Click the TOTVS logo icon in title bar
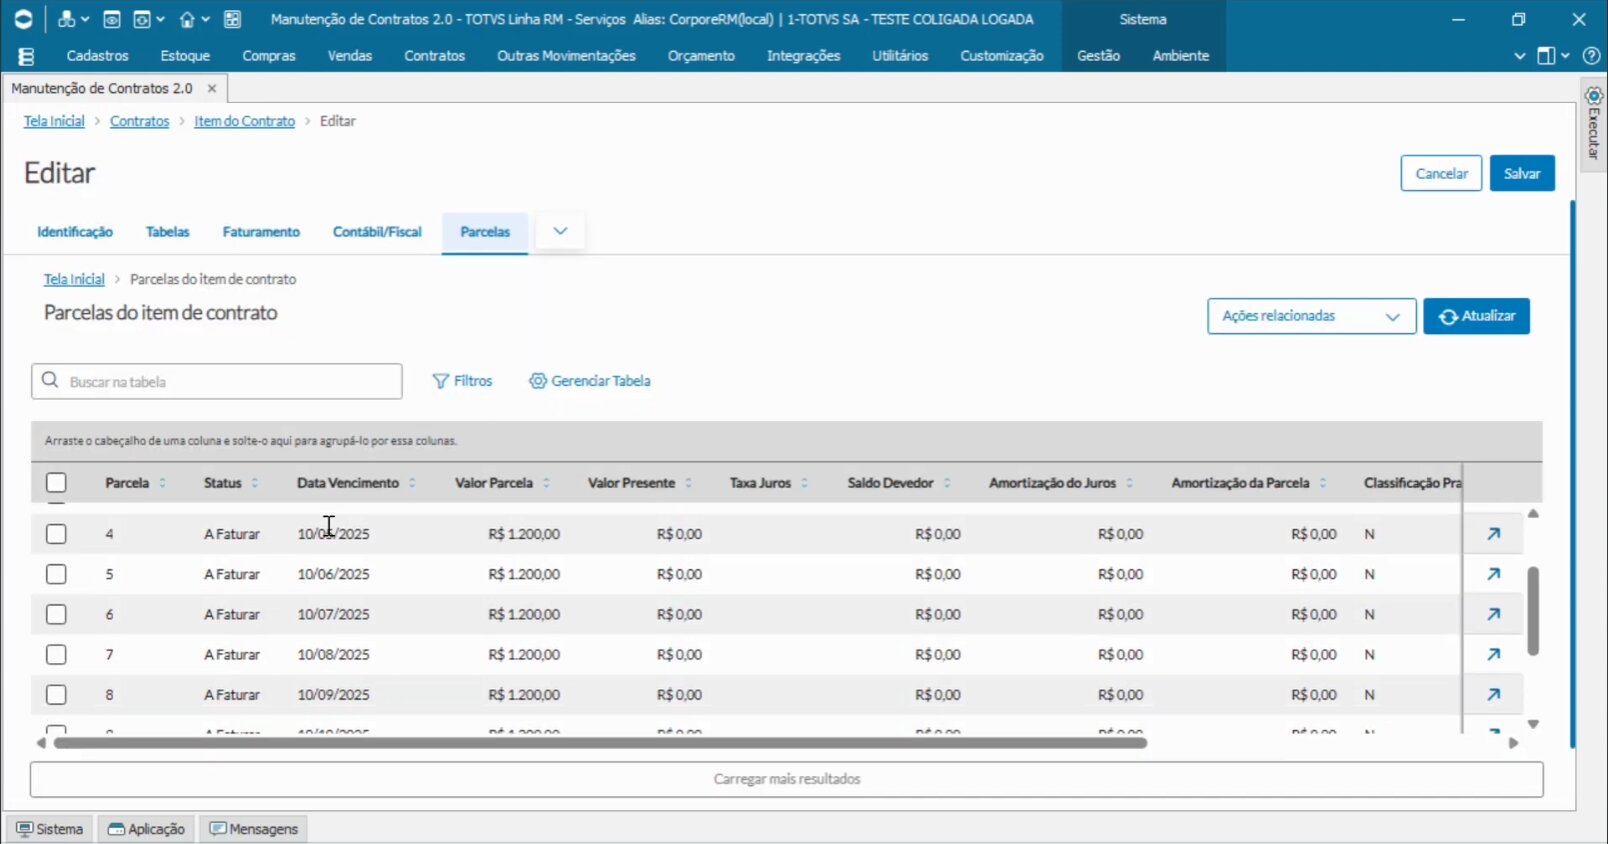1608x844 pixels. [x=22, y=19]
